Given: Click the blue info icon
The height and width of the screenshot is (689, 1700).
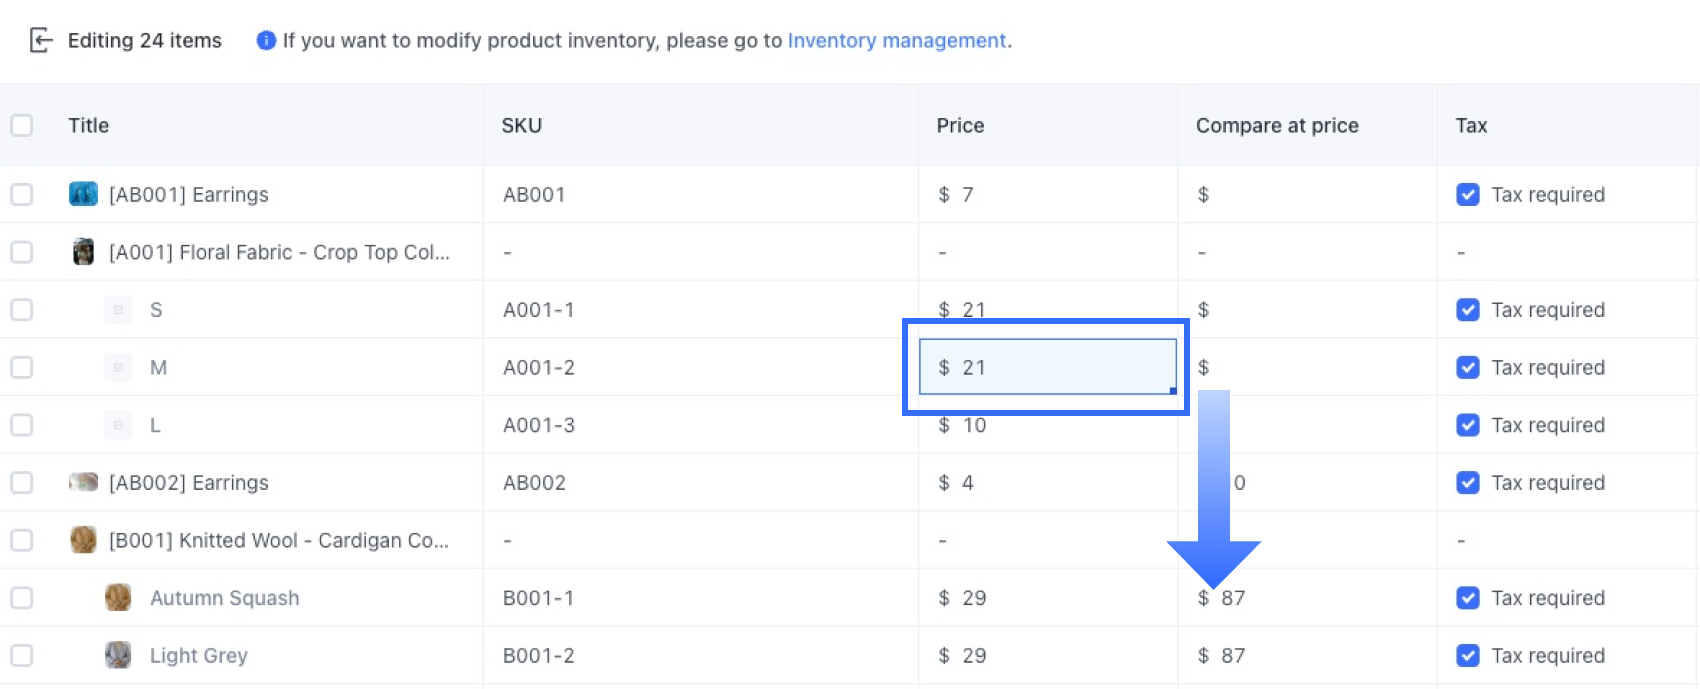Looking at the screenshot, I should (x=266, y=40).
